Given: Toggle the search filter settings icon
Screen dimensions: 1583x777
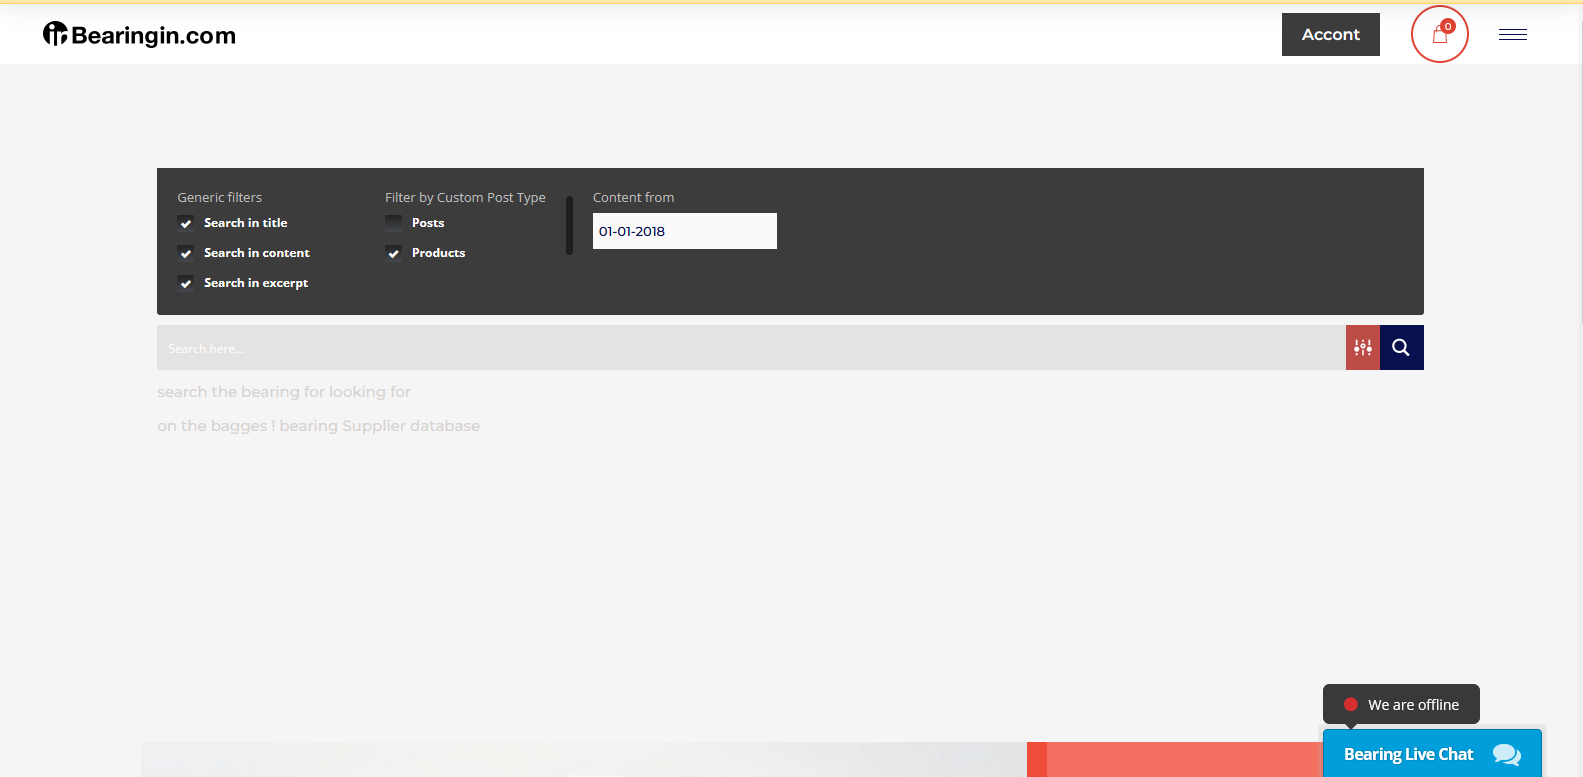Looking at the screenshot, I should tap(1362, 348).
